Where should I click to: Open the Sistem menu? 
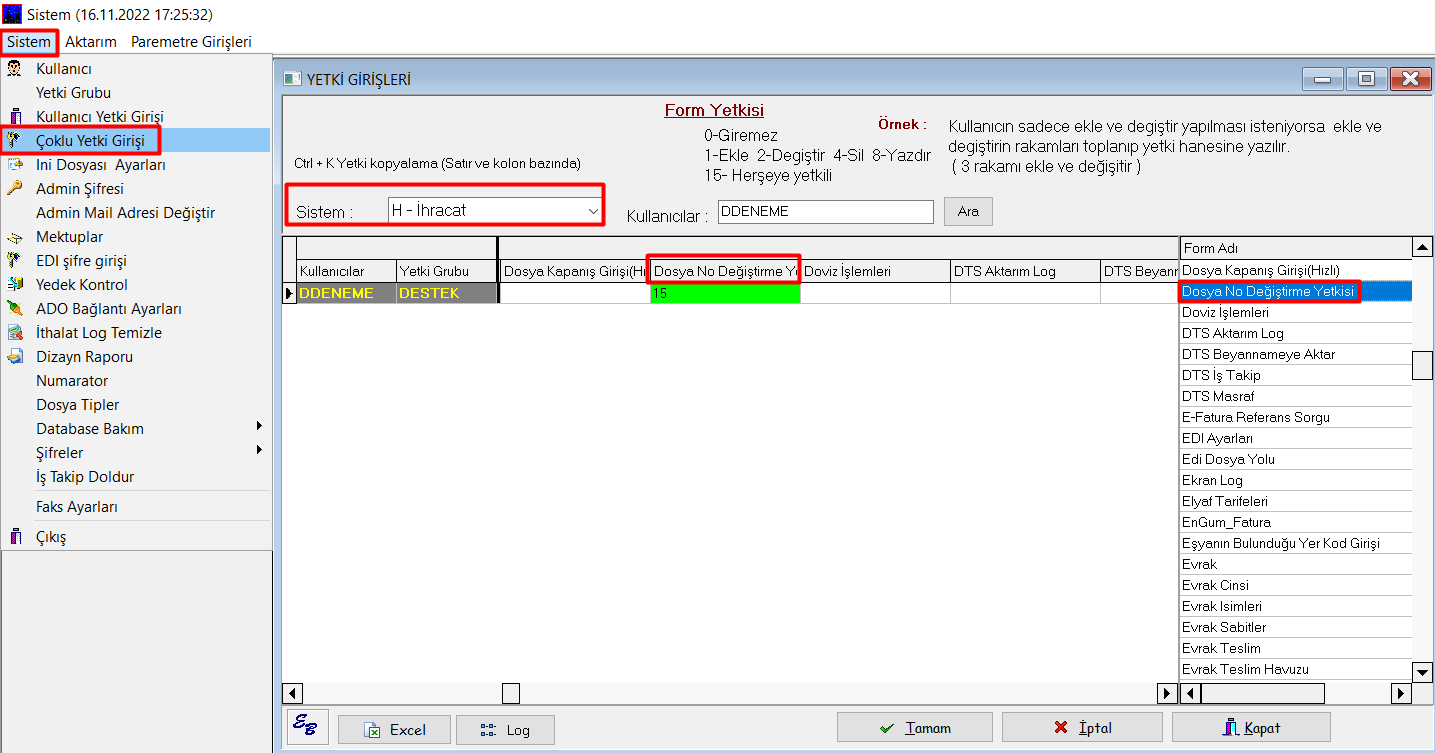click(29, 42)
